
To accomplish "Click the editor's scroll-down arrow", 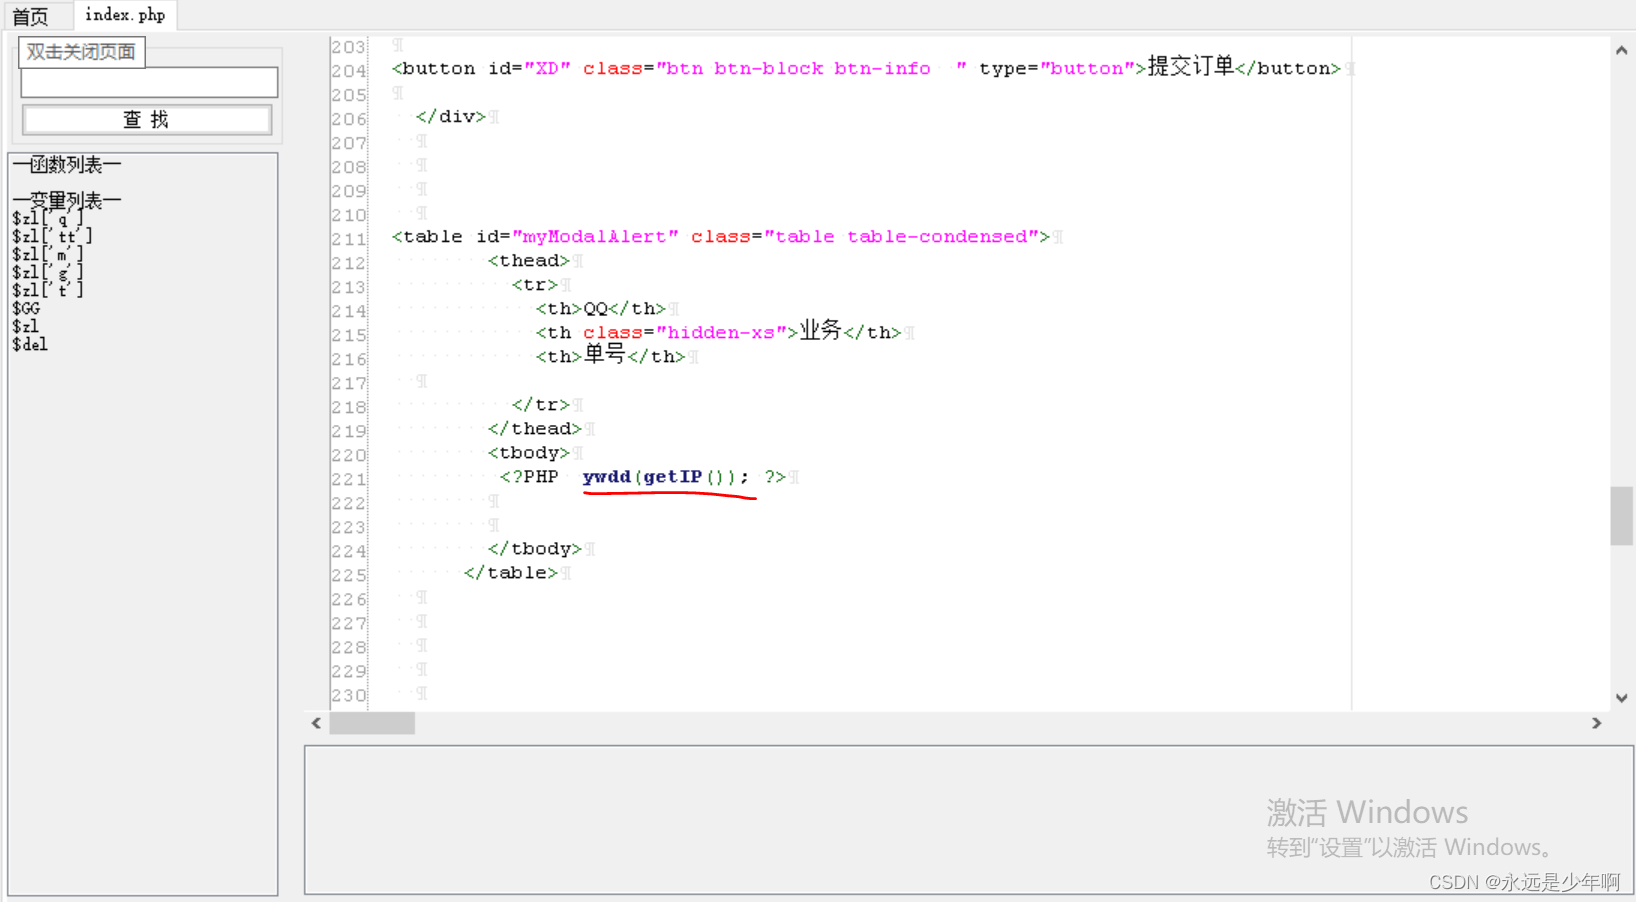I will point(1621,698).
